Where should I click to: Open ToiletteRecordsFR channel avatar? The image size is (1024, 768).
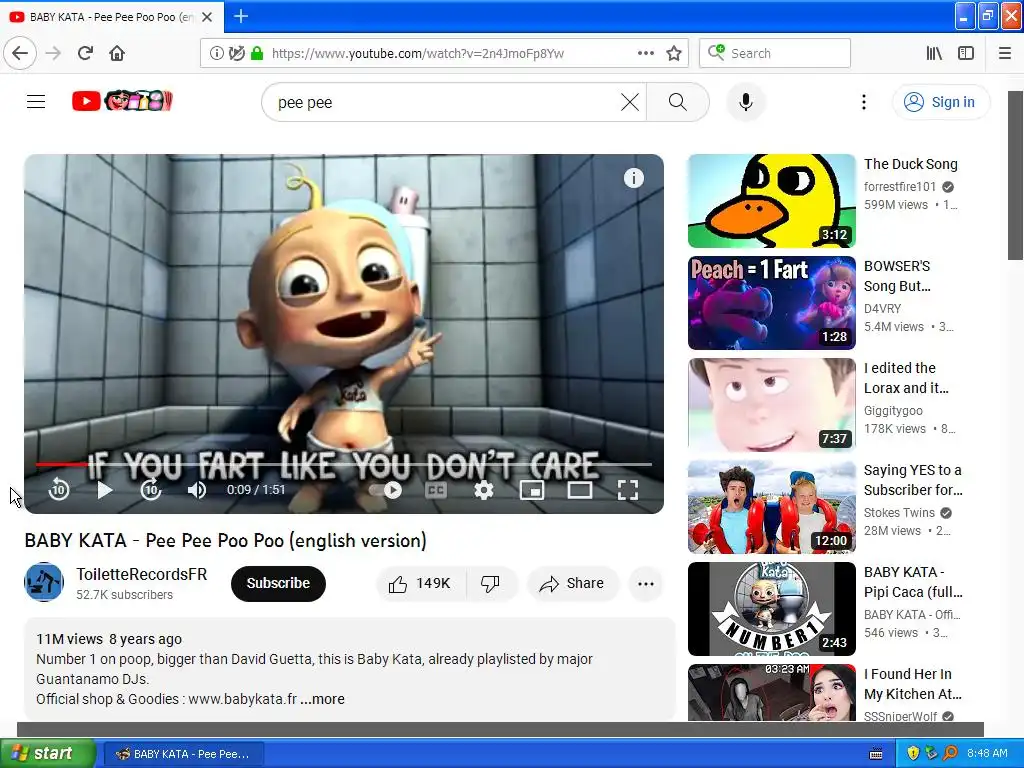[x=44, y=582]
